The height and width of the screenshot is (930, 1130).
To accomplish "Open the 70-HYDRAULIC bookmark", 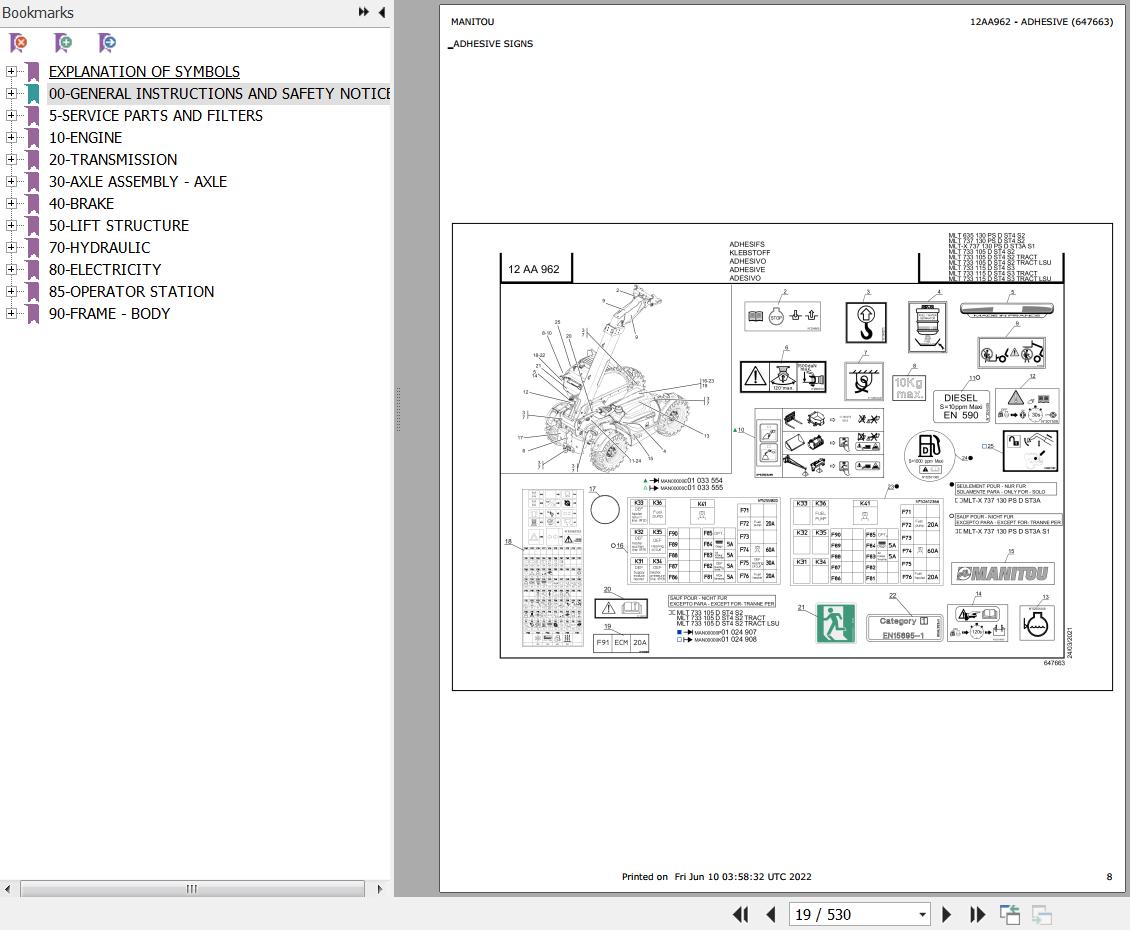I will coord(99,248).
